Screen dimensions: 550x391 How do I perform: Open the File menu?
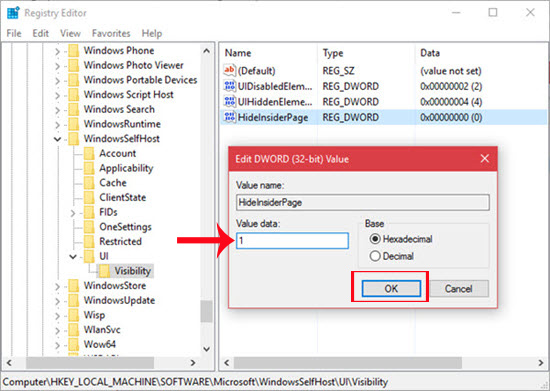[x=14, y=33]
